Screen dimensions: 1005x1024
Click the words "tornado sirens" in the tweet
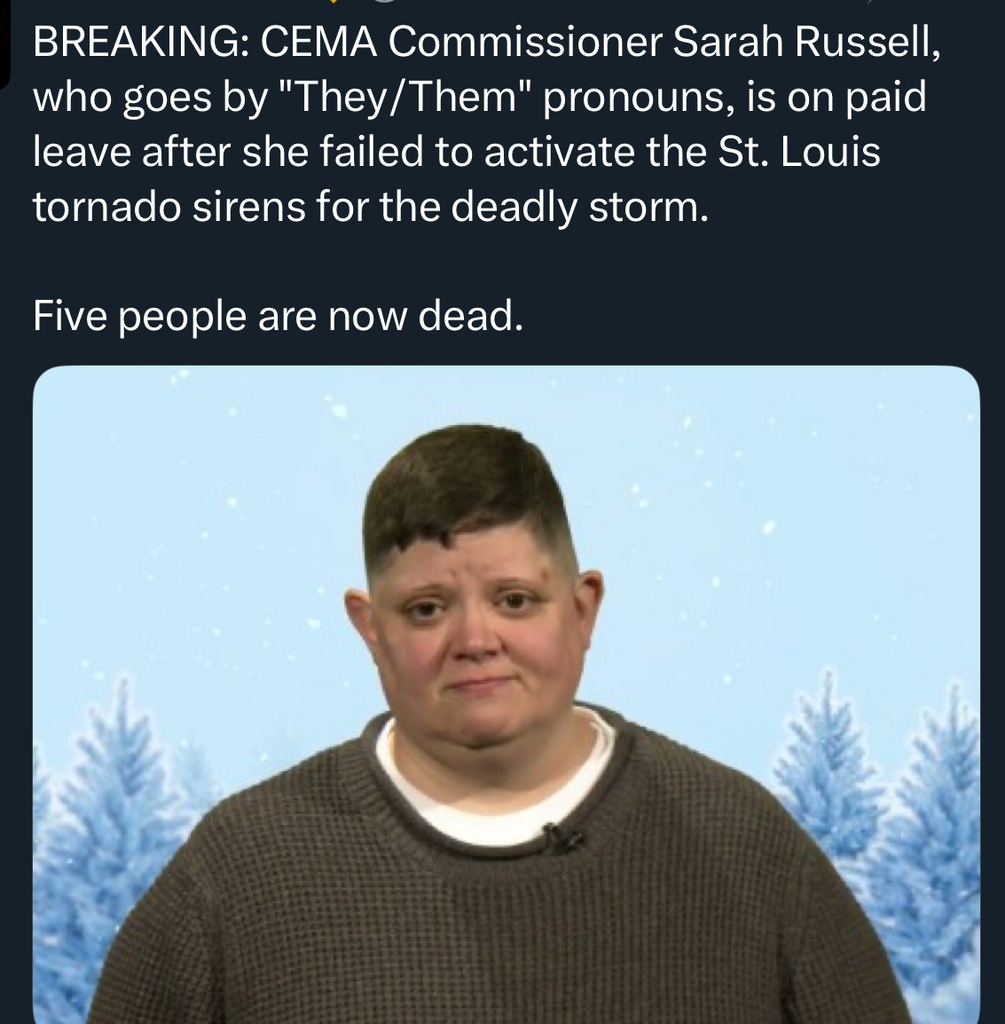tap(169, 207)
